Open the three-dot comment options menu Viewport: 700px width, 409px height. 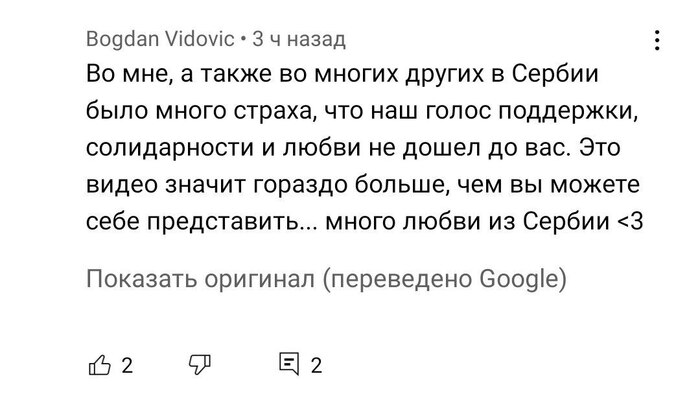[657, 40]
